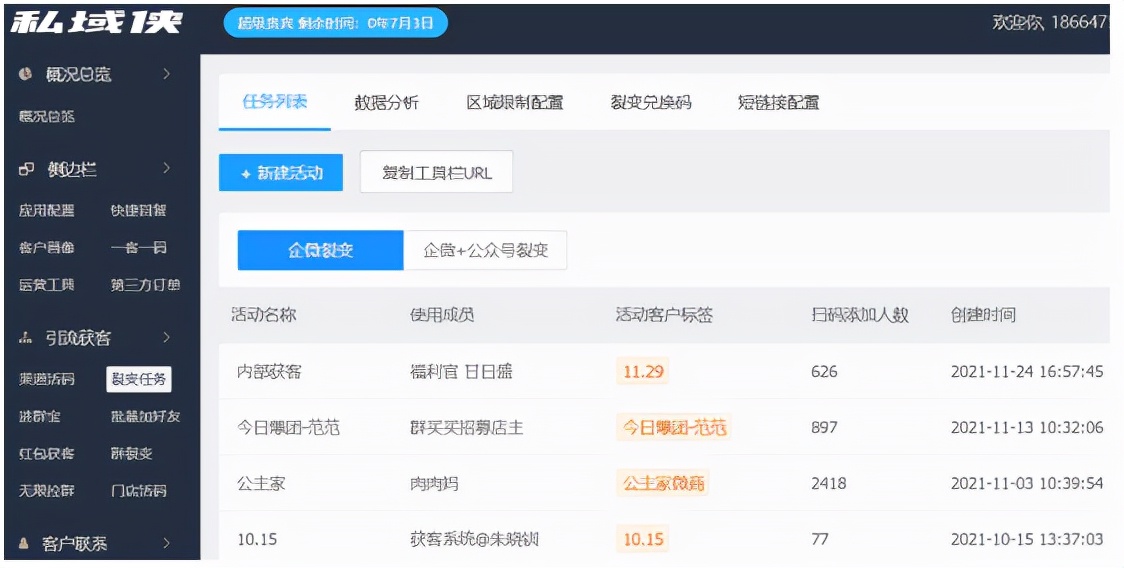Open 应用配置 in the sidebar
This screenshot has width=1124, height=568.
[x=47, y=210]
